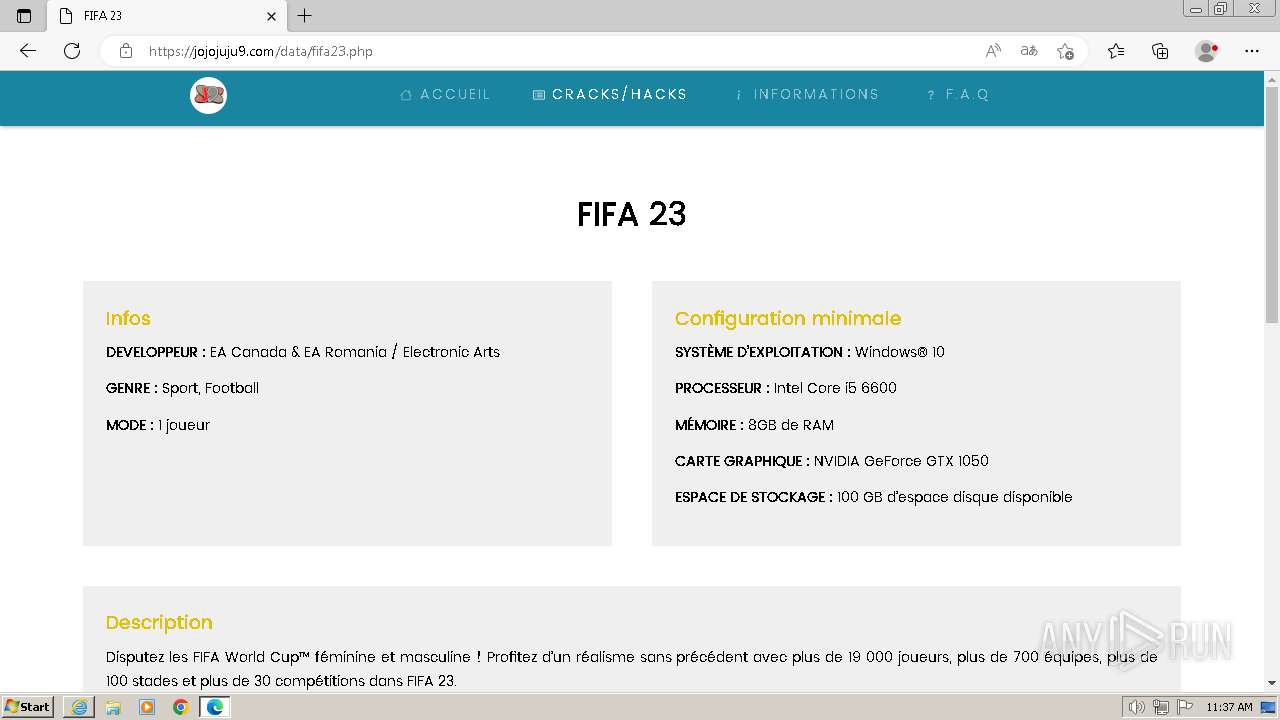The image size is (1280, 720).
Task: Select the Edge icon in the taskbar
Action: pyautogui.click(x=214, y=707)
